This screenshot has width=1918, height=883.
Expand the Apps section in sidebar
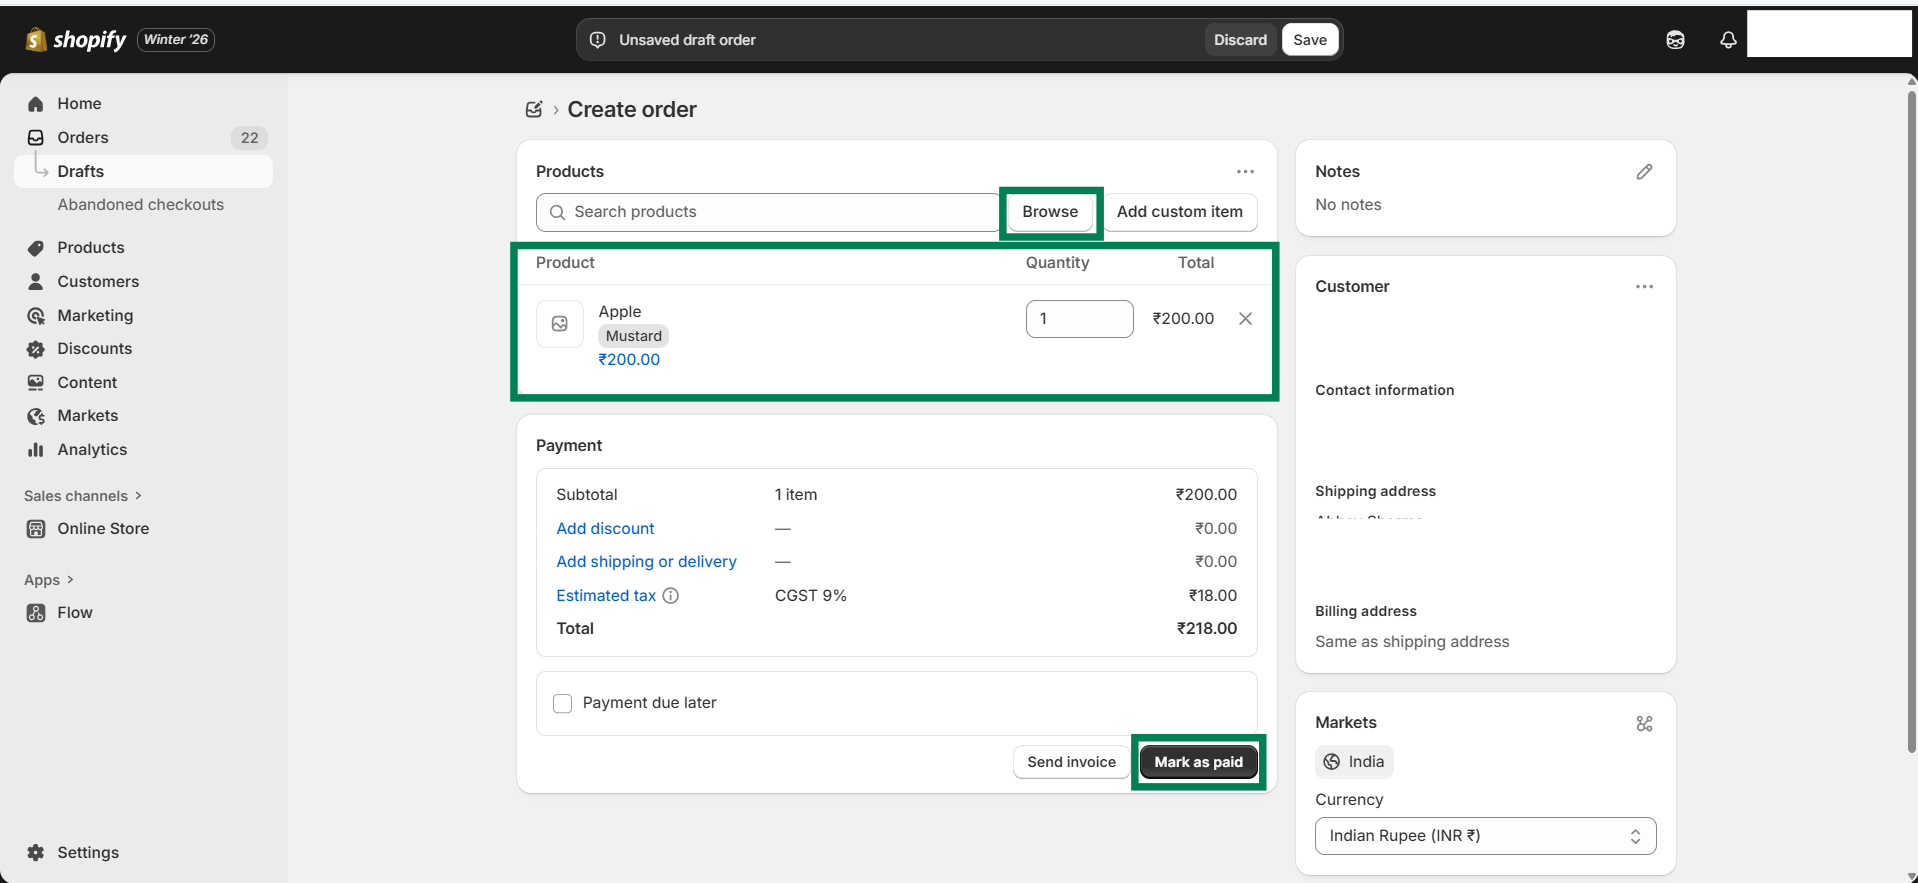click(48, 580)
